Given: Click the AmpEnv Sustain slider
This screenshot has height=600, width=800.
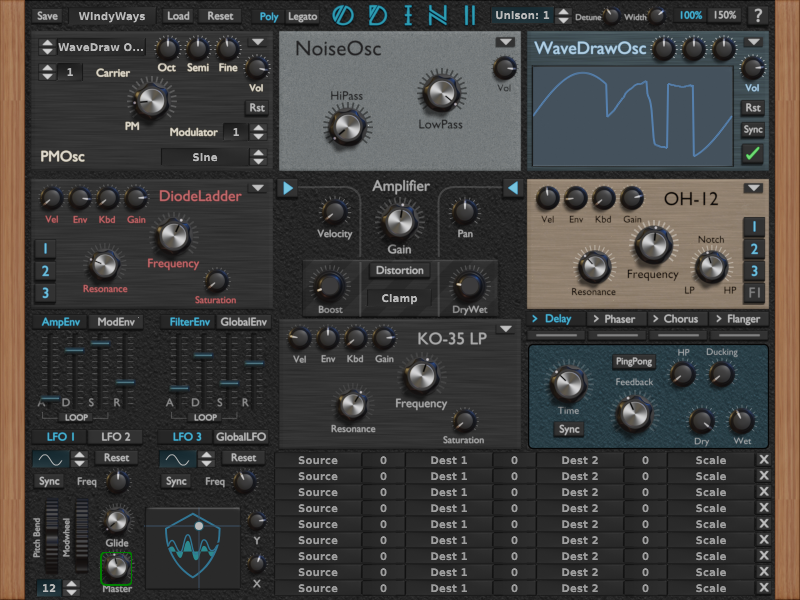Looking at the screenshot, I should click(100, 370).
